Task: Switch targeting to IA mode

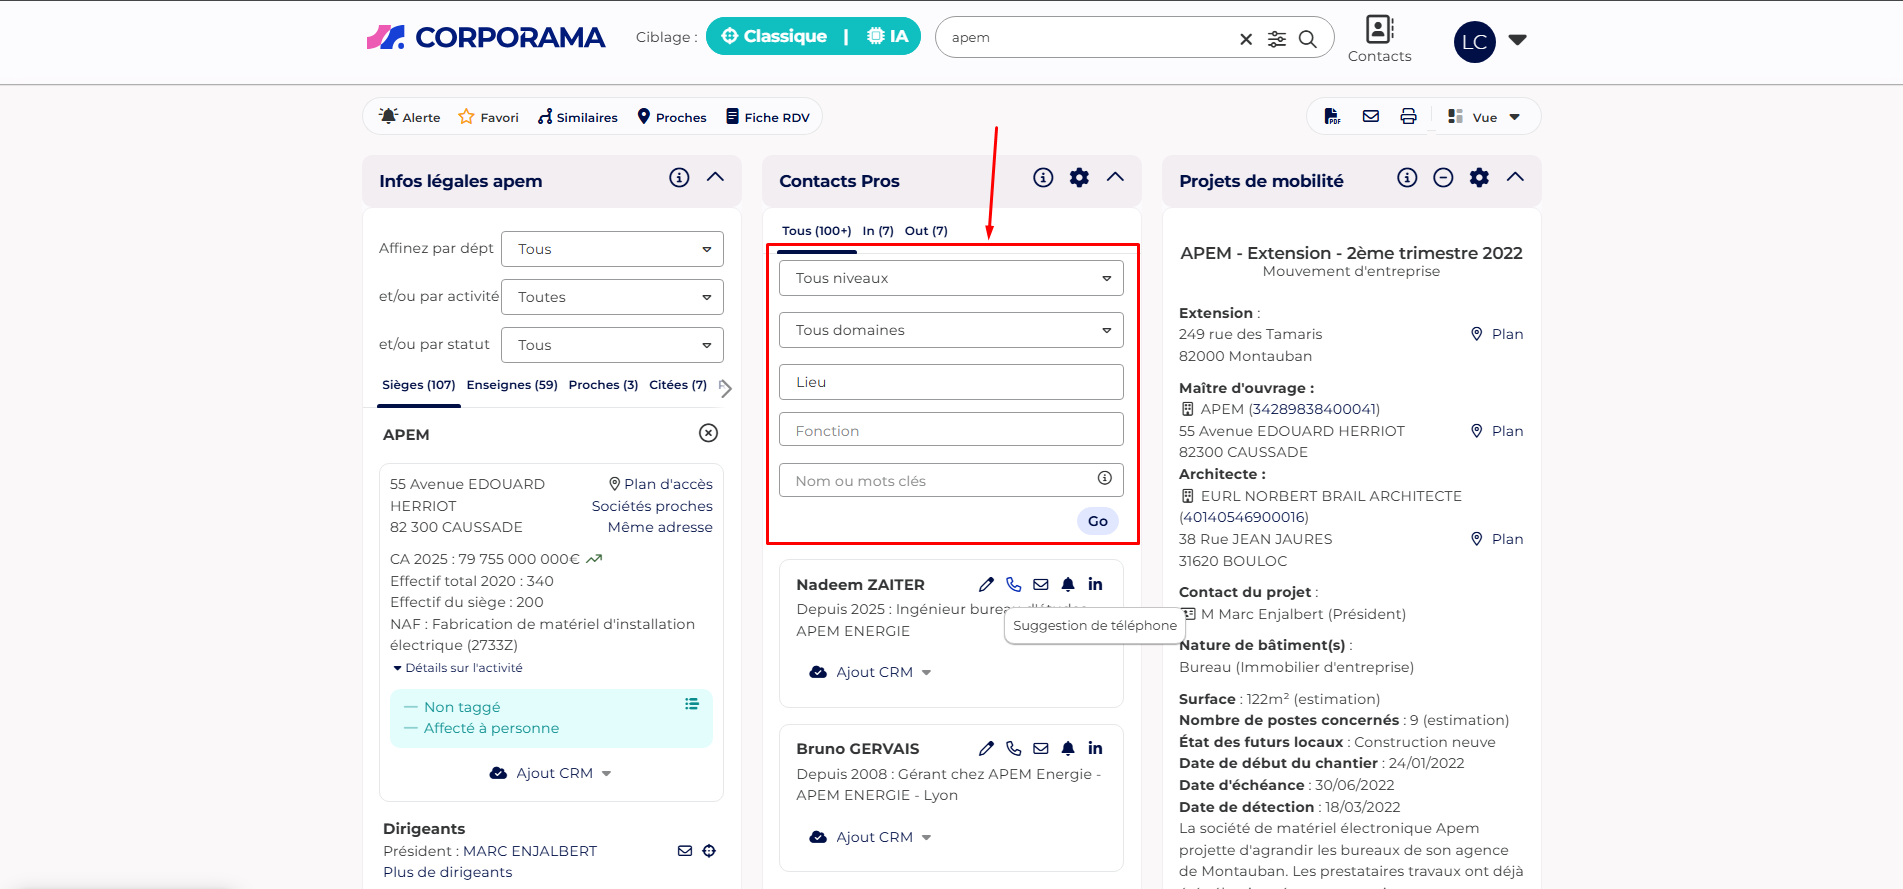Action: (887, 37)
